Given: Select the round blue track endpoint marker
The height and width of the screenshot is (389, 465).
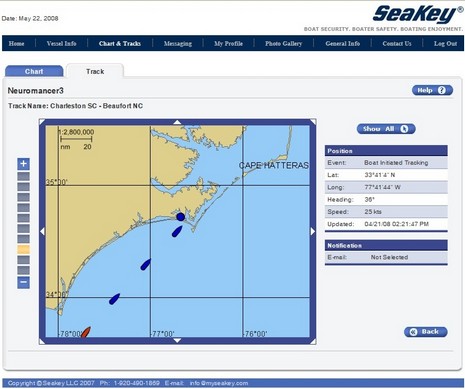Looking at the screenshot, I should pyautogui.click(x=180, y=217).
